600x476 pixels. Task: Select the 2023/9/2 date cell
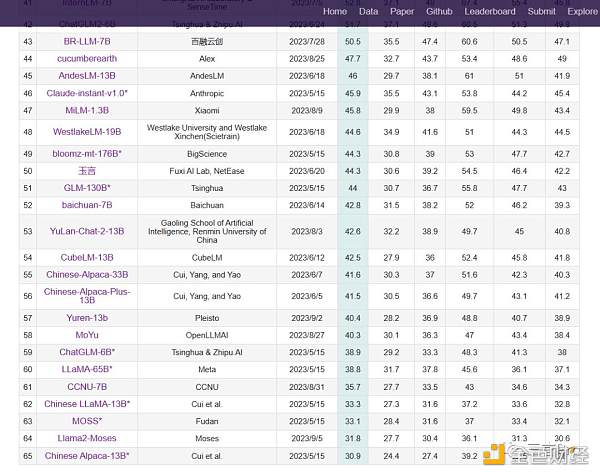(307, 318)
